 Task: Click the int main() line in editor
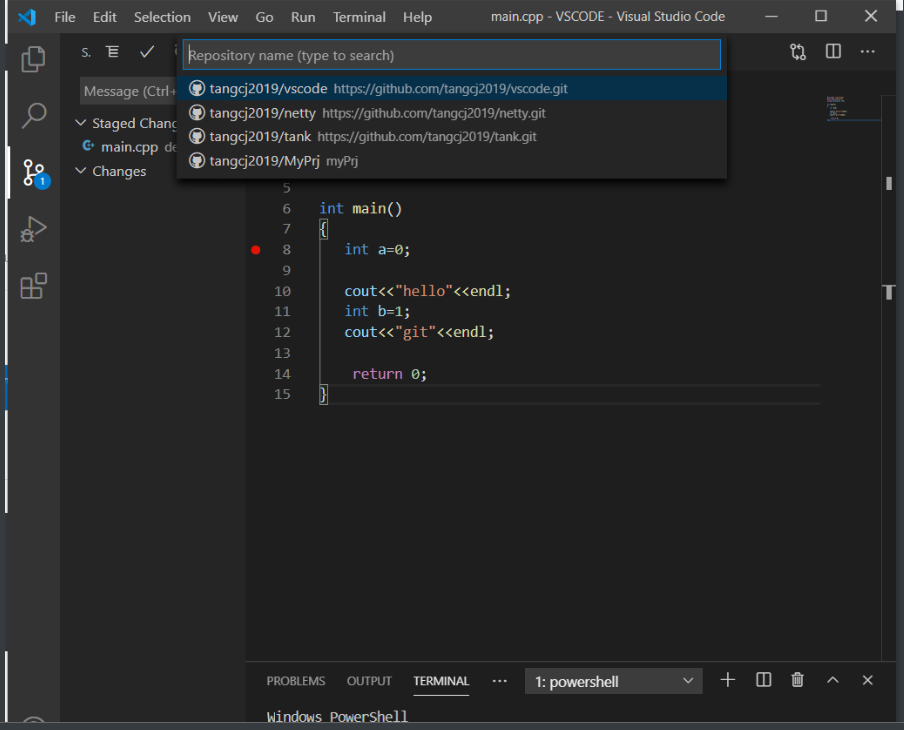pos(360,208)
